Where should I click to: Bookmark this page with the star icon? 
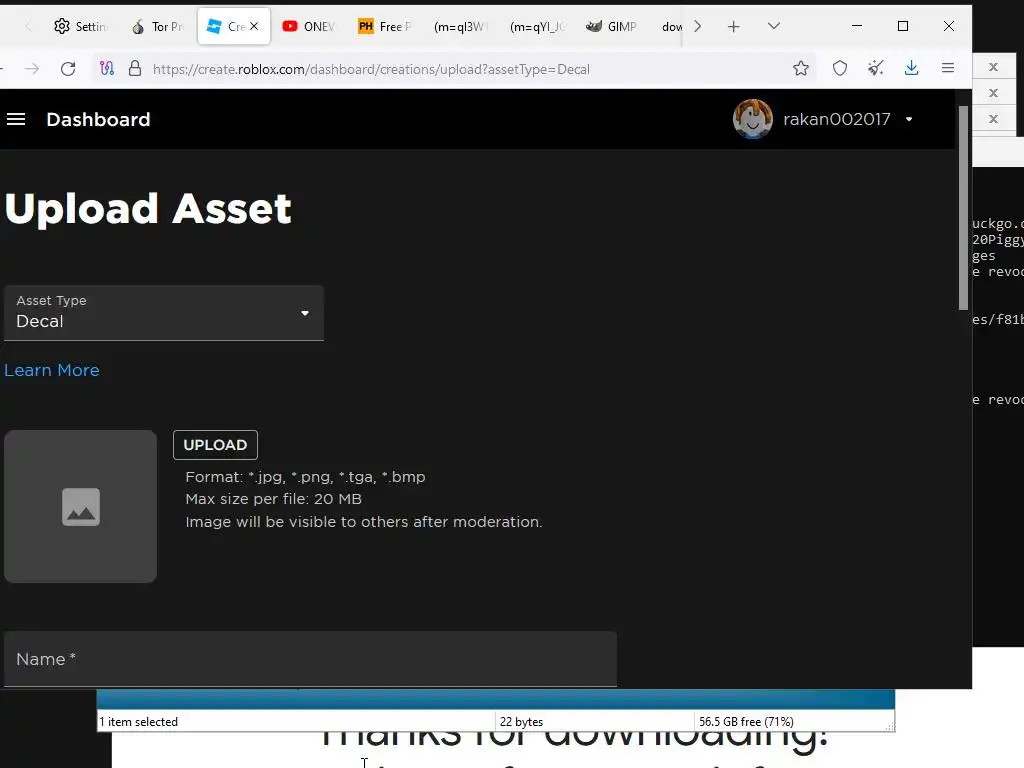click(801, 69)
